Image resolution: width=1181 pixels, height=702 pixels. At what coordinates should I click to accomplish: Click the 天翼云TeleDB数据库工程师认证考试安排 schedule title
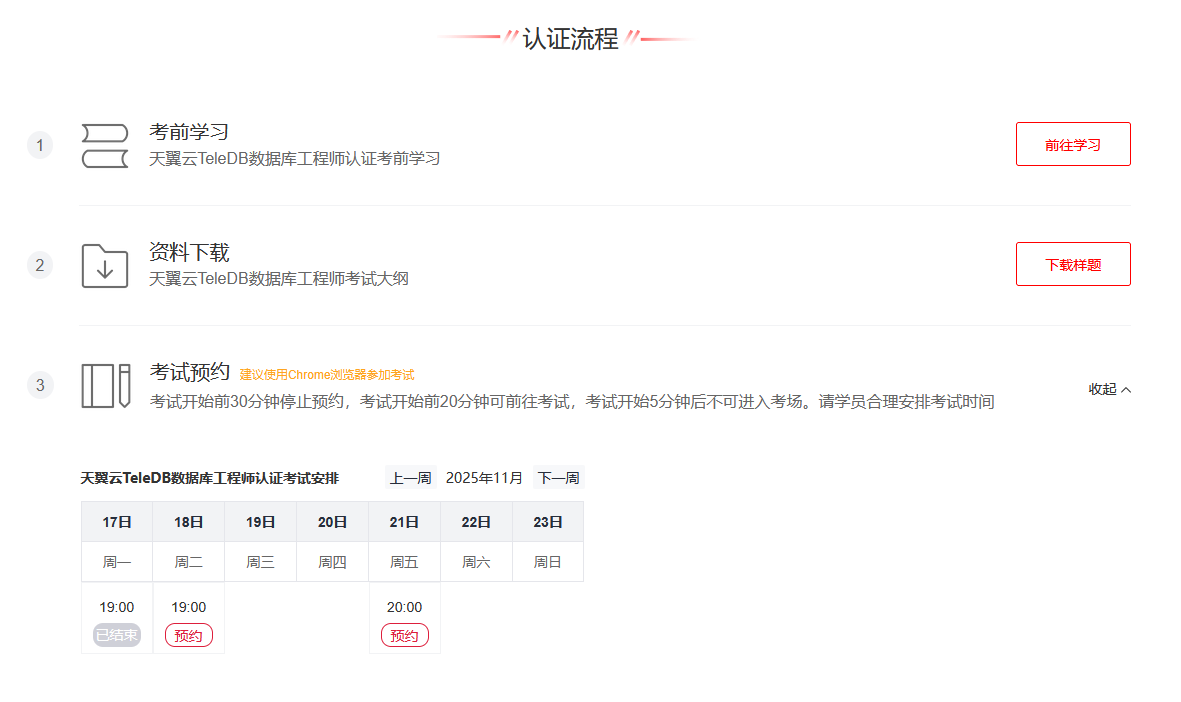pos(210,478)
